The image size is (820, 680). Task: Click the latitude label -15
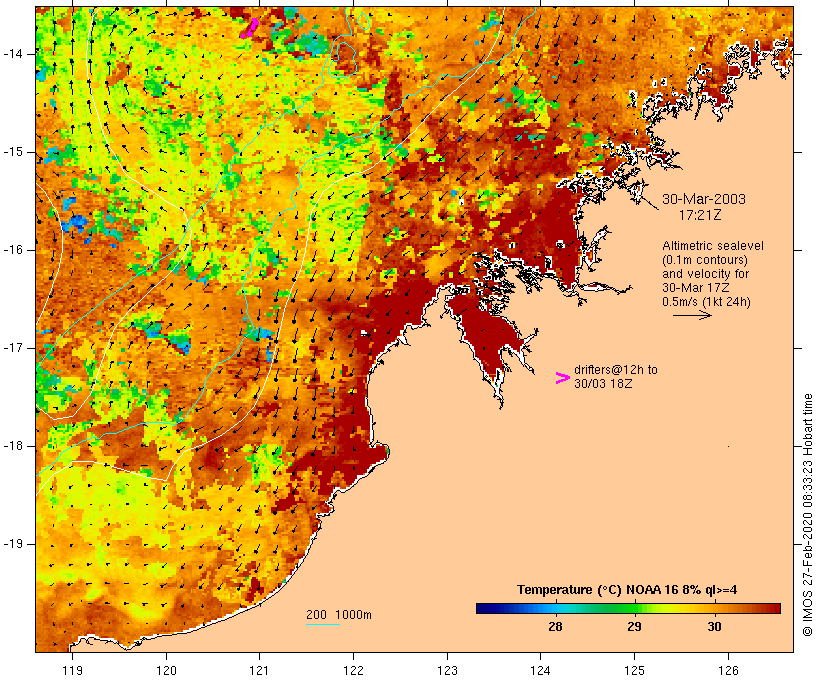13,152
